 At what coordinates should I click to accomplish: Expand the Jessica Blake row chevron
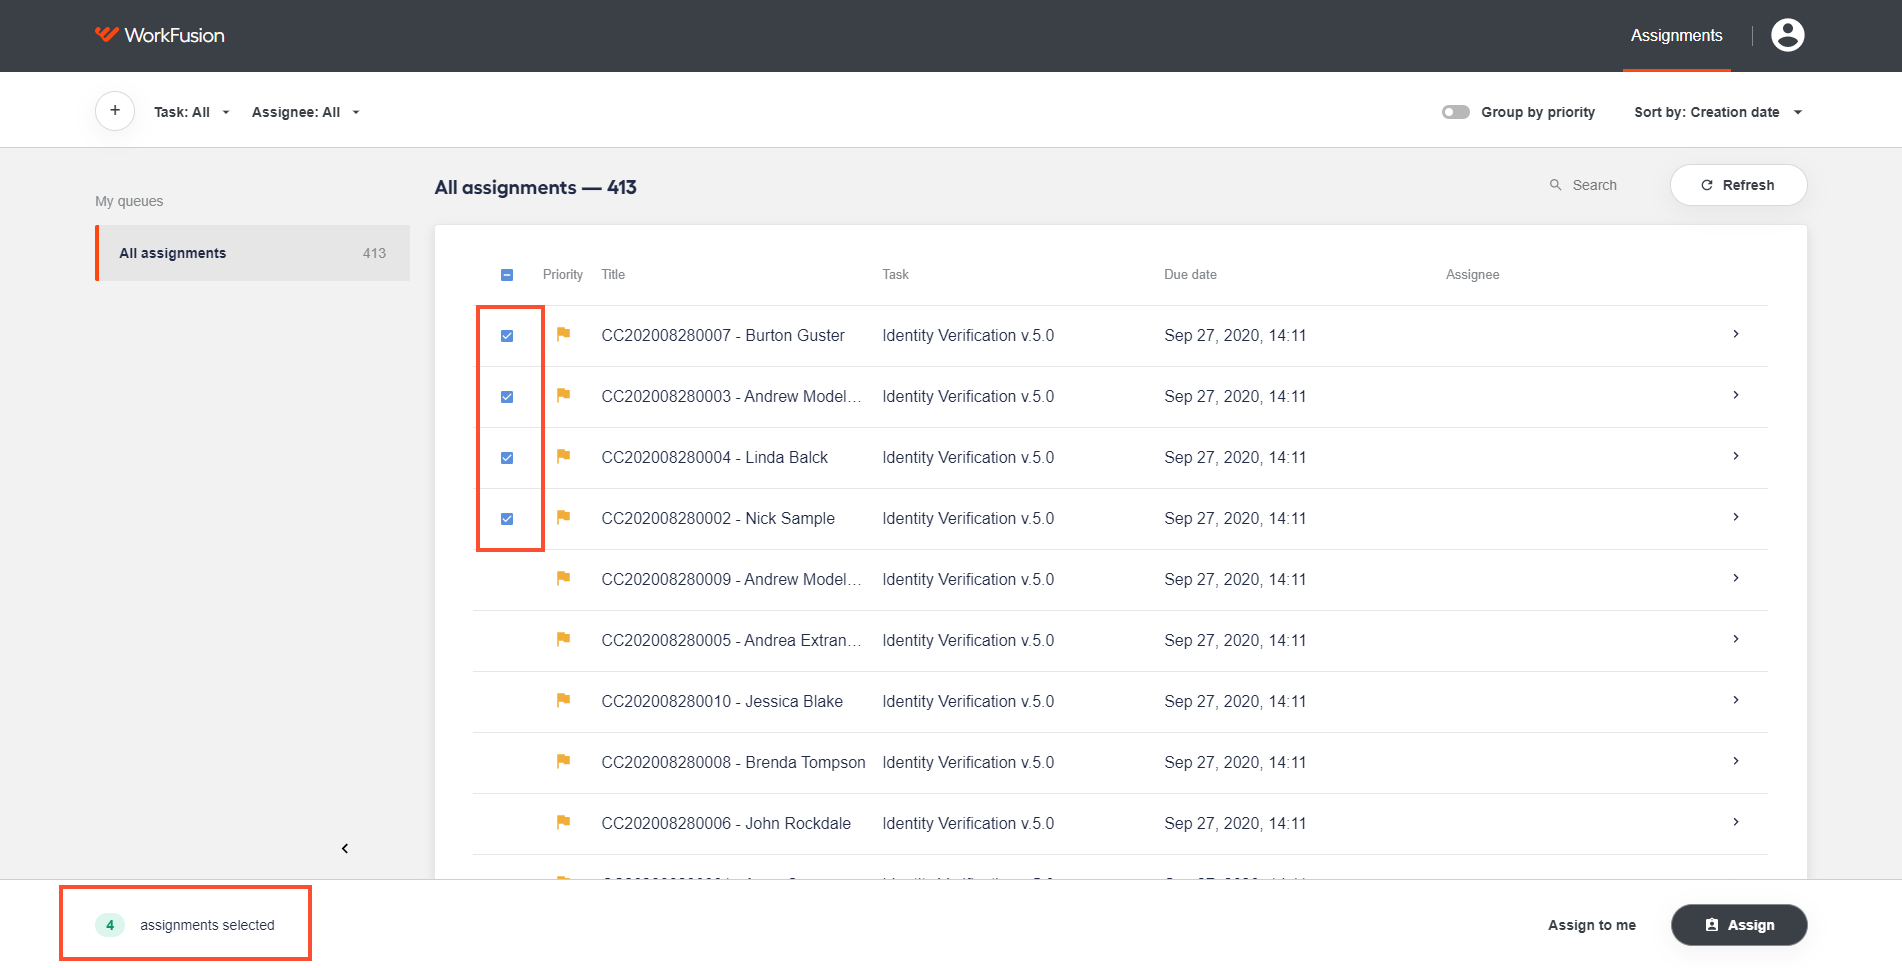1736,700
